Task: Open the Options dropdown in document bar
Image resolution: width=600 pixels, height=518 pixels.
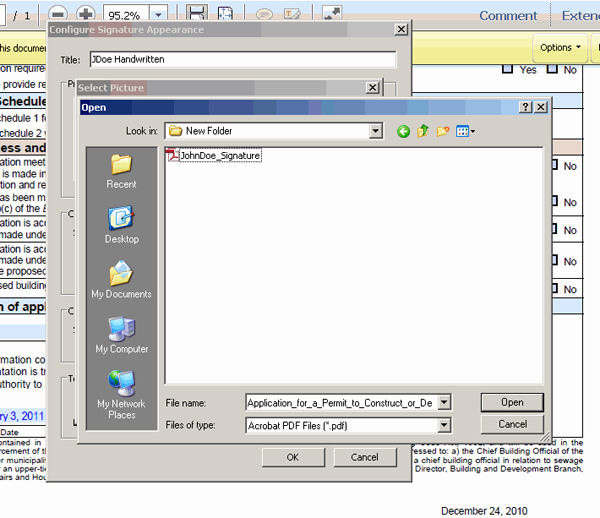Action: point(560,47)
